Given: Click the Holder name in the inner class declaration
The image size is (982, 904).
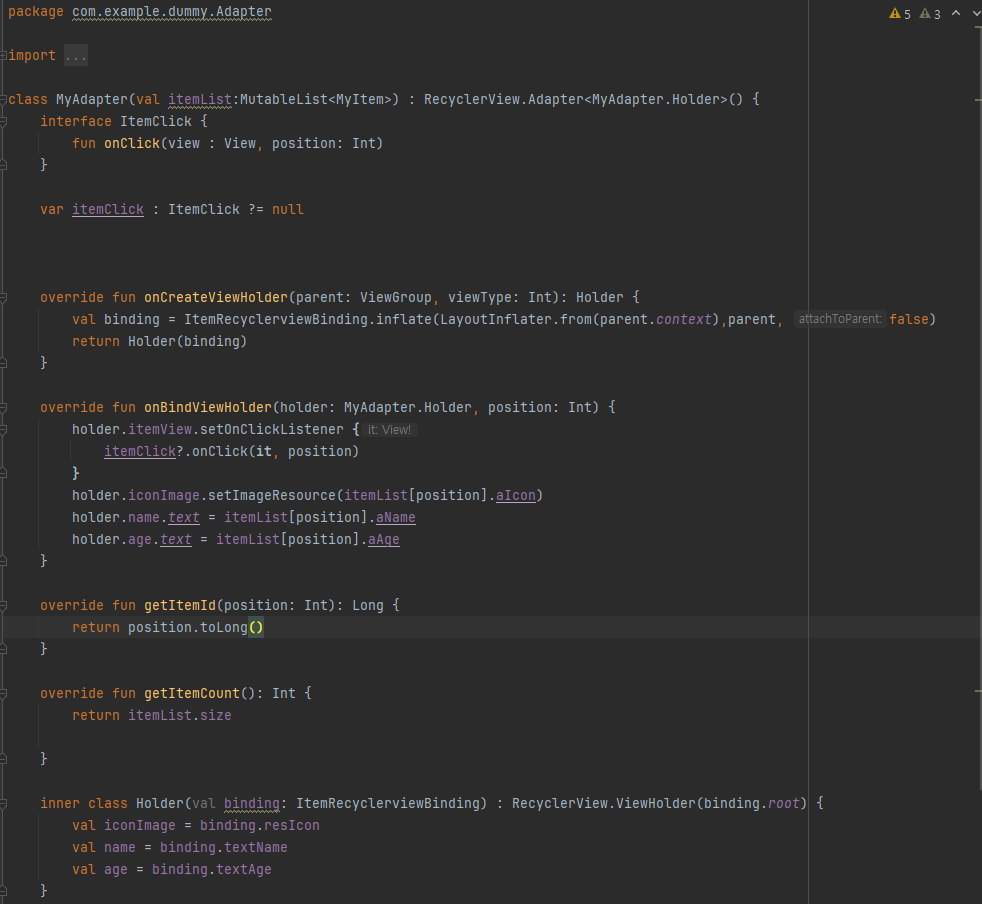Looking at the screenshot, I should (160, 804).
